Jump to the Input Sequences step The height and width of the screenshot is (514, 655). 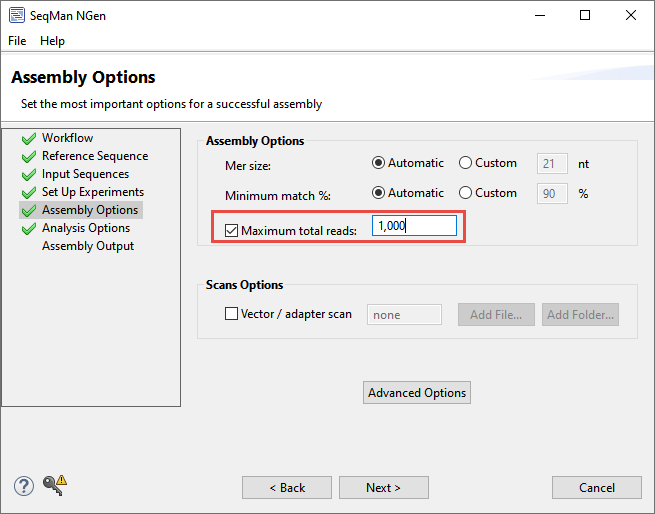pyautogui.click(x=85, y=174)
